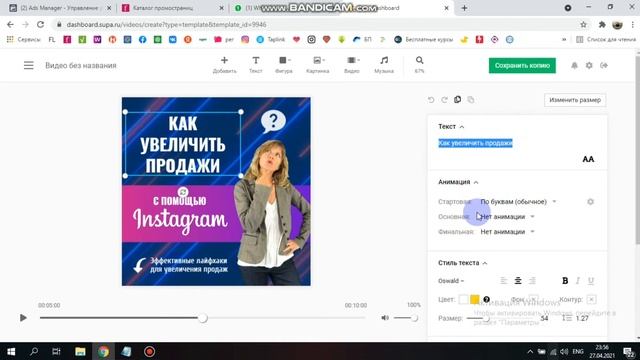Click the timeline playhead handle
Viewport: 640px width, 360px height.
pyautogui.click(x=202, y=318)
